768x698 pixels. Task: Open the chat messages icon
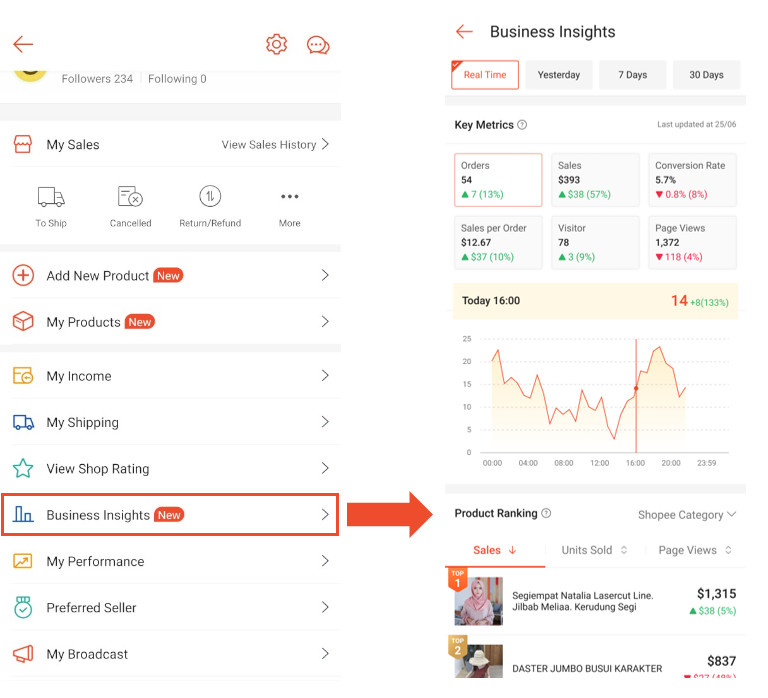point(318,45)
